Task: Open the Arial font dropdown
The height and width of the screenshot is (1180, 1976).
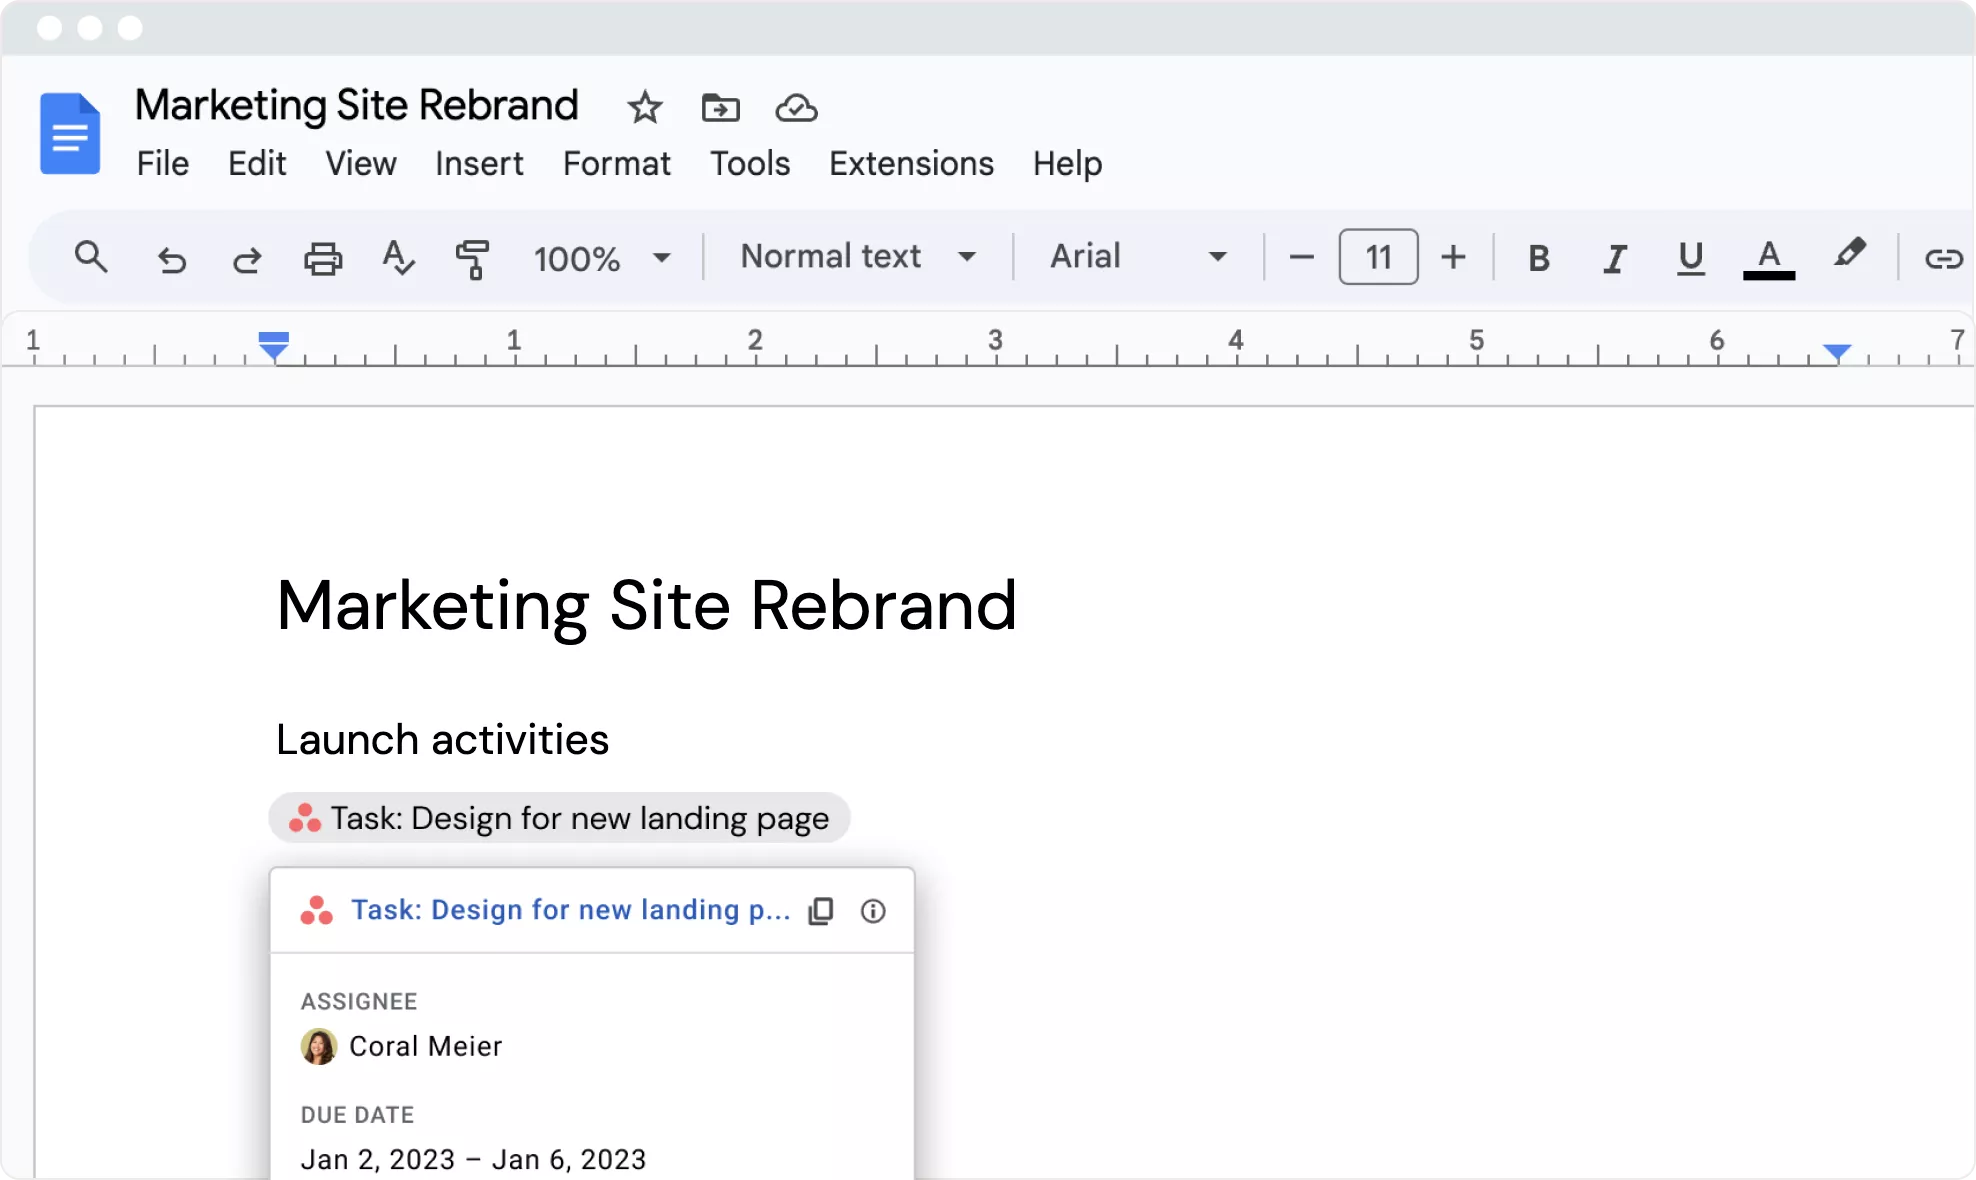Action: [x=1137, y=257]
